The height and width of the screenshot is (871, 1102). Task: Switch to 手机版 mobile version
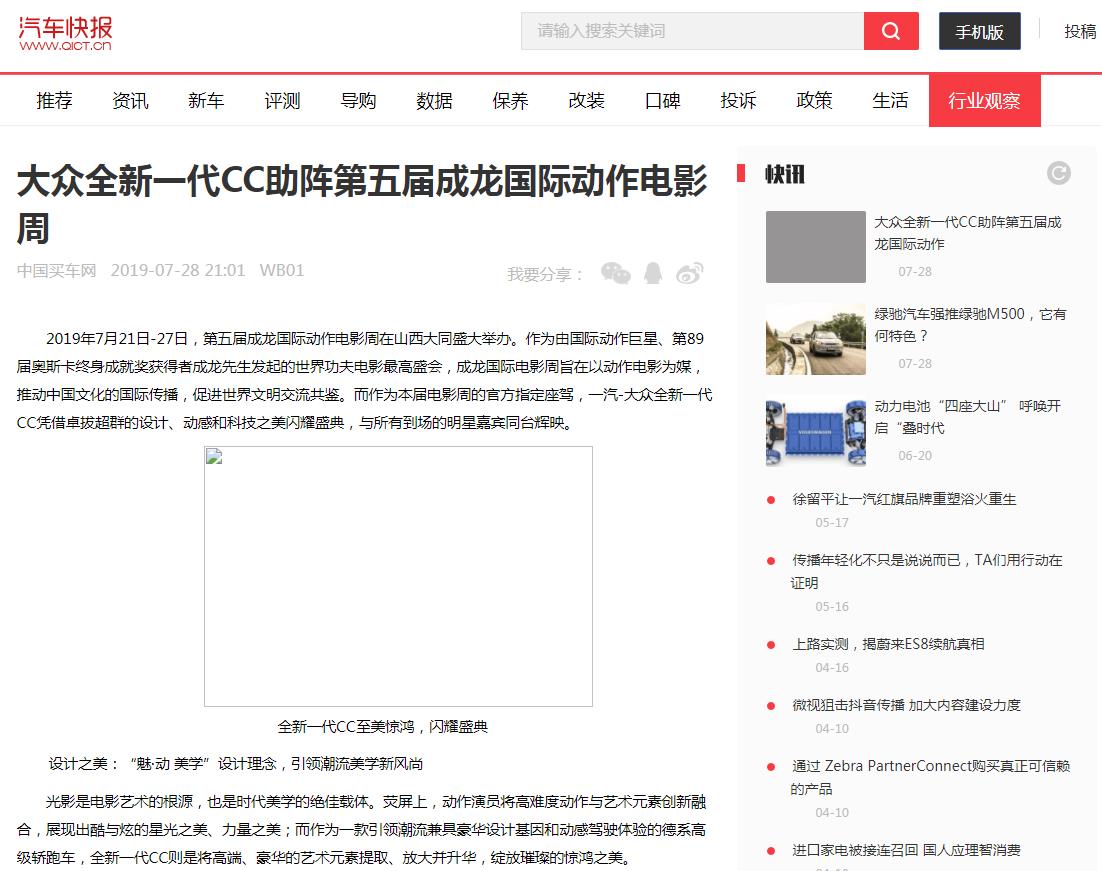979,31
